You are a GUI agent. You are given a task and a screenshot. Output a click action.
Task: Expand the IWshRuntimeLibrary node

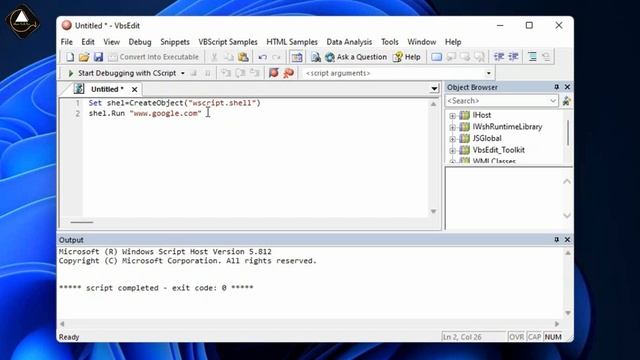pos(452,127)
